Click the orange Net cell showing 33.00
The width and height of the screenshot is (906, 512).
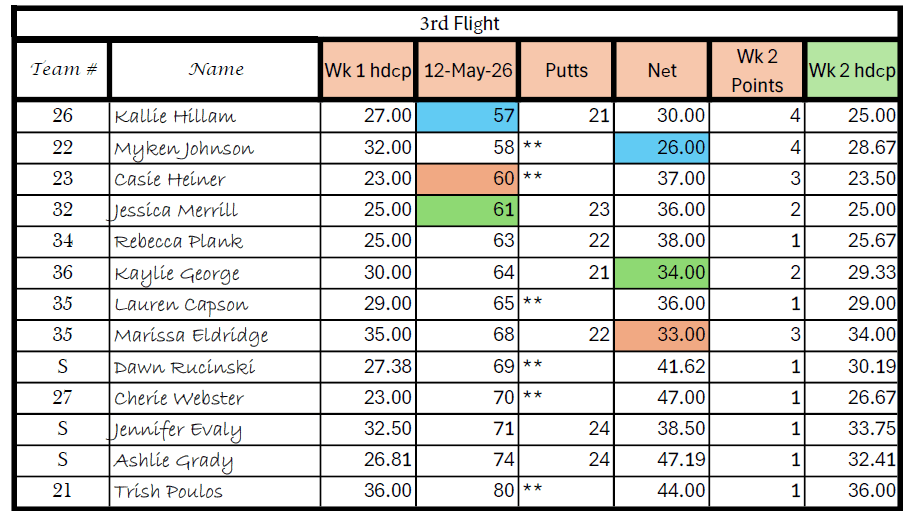click(662, 335)
